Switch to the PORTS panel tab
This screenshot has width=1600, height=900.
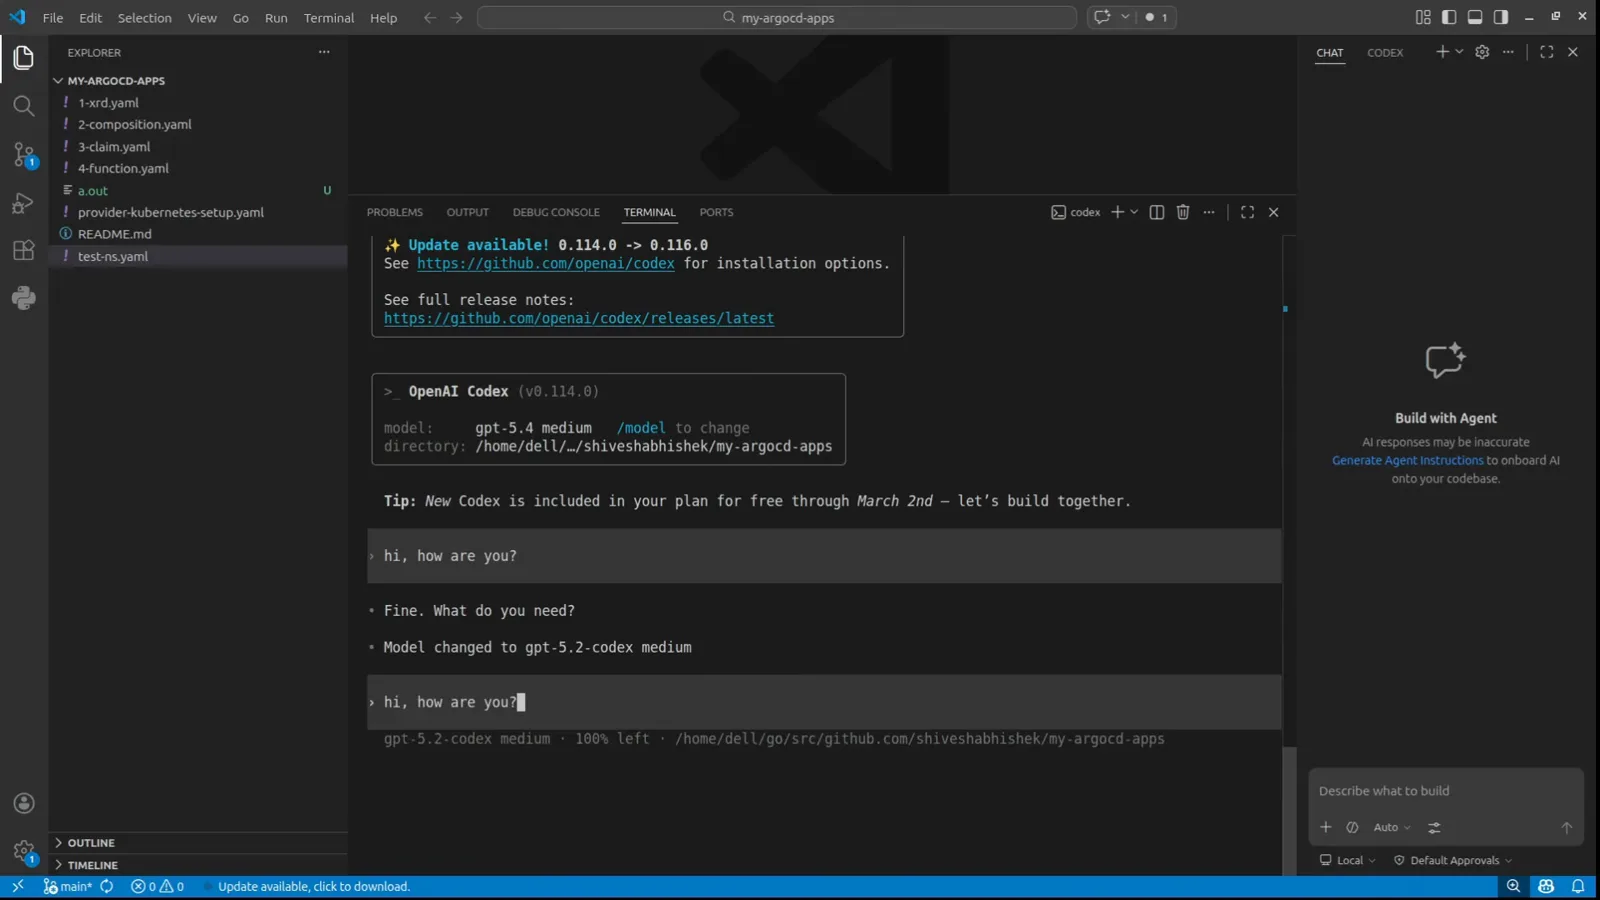pos(716,212)
